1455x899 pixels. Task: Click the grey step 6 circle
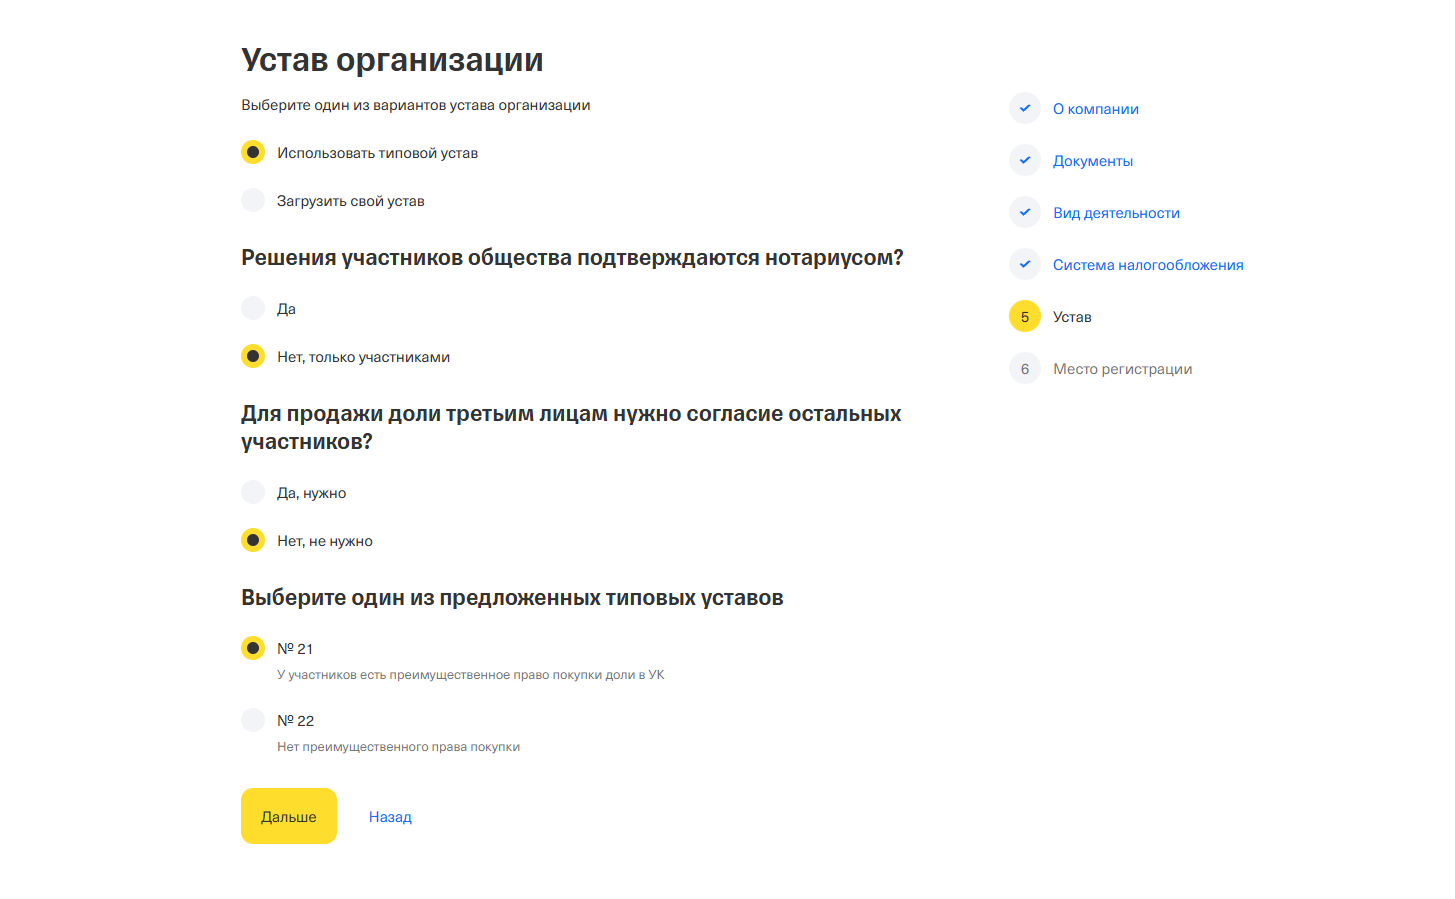click(1025, 368)
